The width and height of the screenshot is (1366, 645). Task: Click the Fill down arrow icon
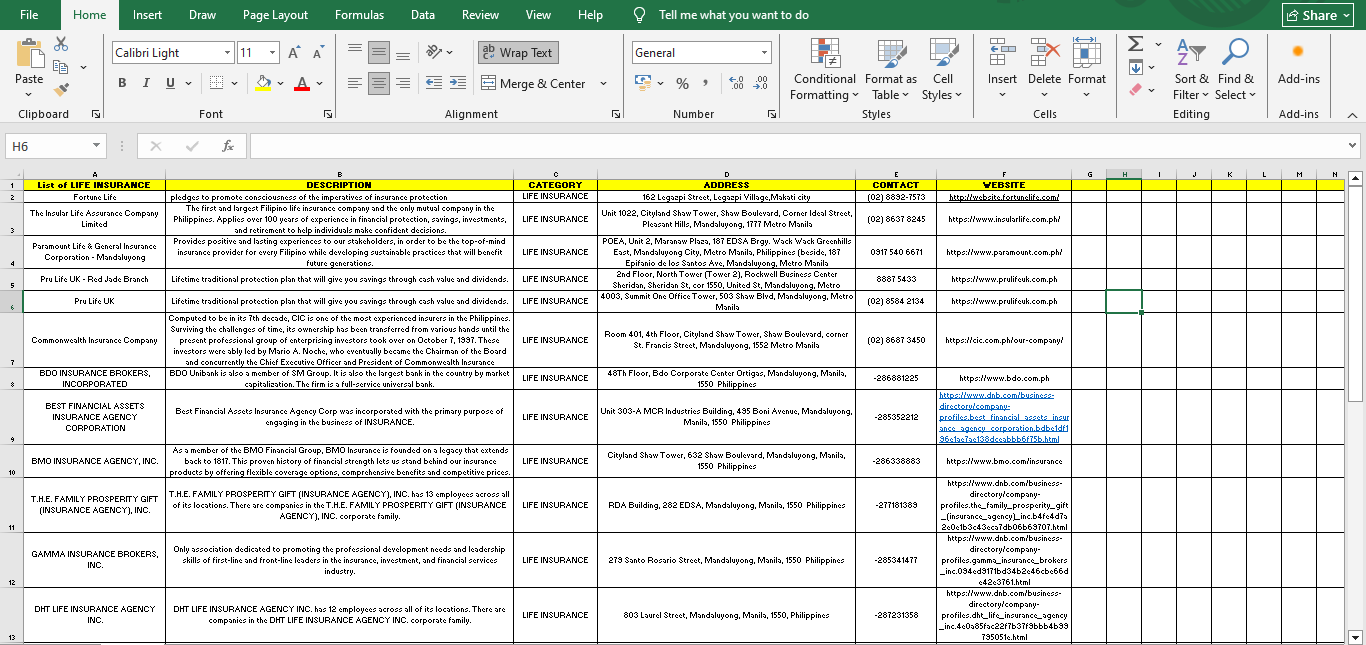(x=1135, y=67)
